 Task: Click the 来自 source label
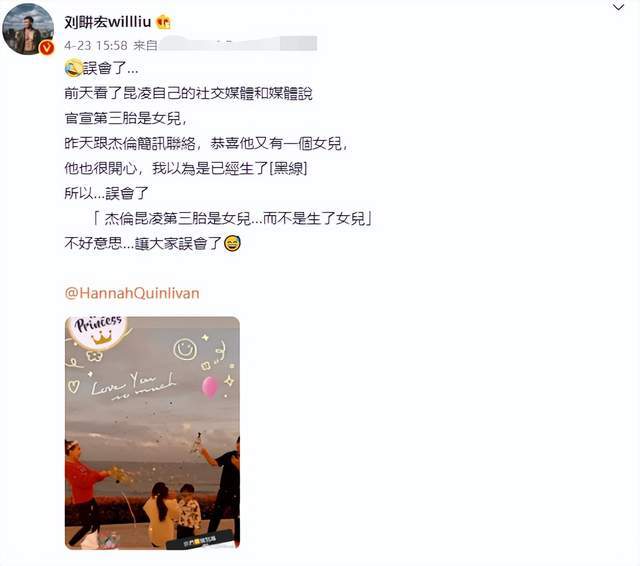(145, 45)
